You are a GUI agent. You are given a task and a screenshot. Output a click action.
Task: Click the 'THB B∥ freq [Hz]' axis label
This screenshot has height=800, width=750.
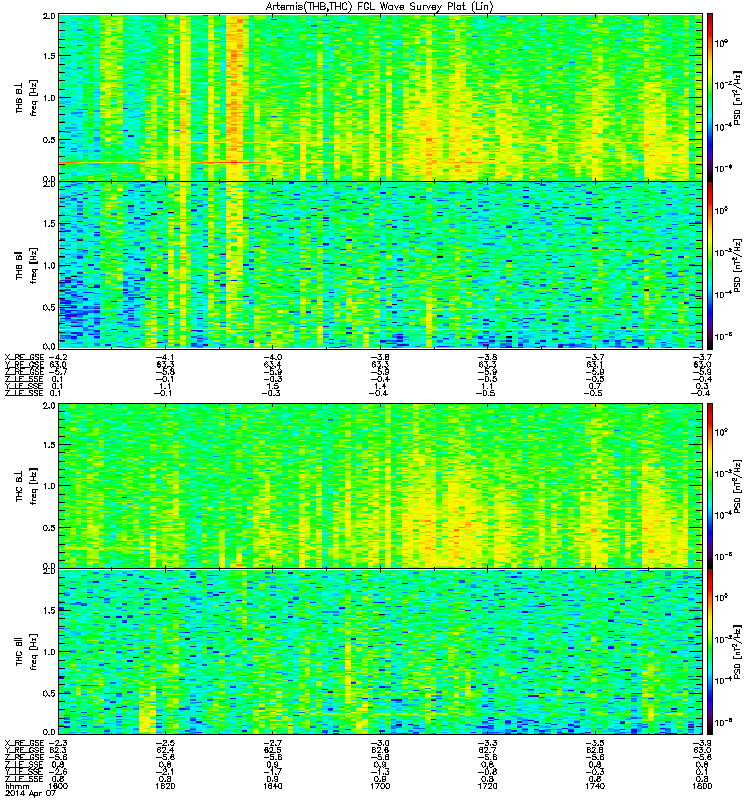point(27,265)
